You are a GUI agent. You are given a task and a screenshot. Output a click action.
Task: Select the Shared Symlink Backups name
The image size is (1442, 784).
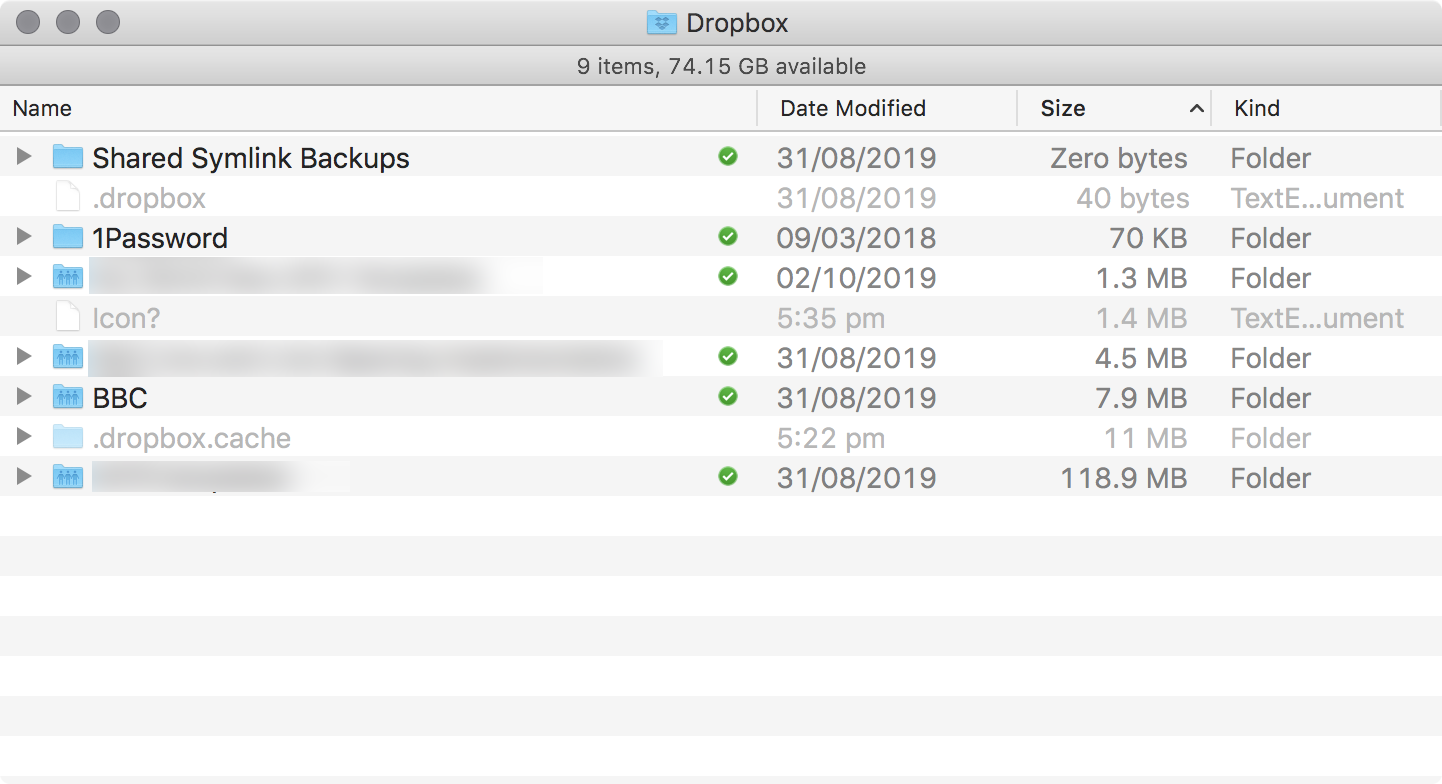coord(251,158)
